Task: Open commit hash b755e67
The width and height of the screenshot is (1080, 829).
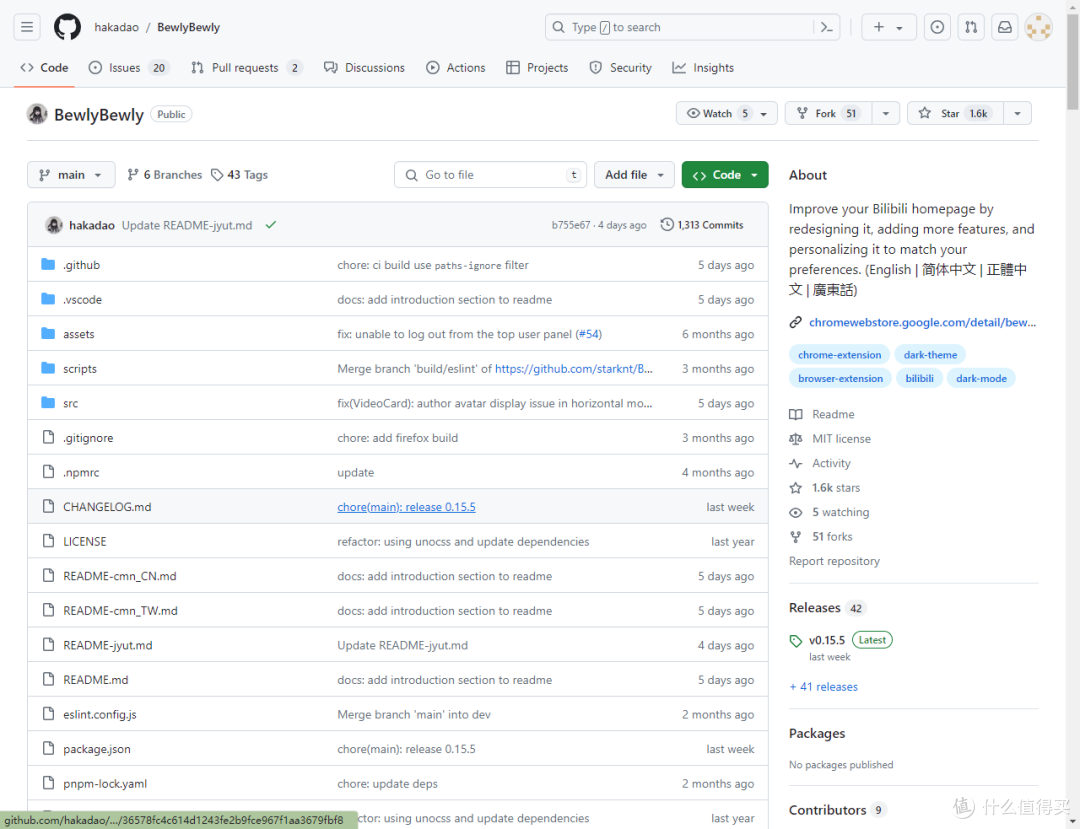Action: 570,225
